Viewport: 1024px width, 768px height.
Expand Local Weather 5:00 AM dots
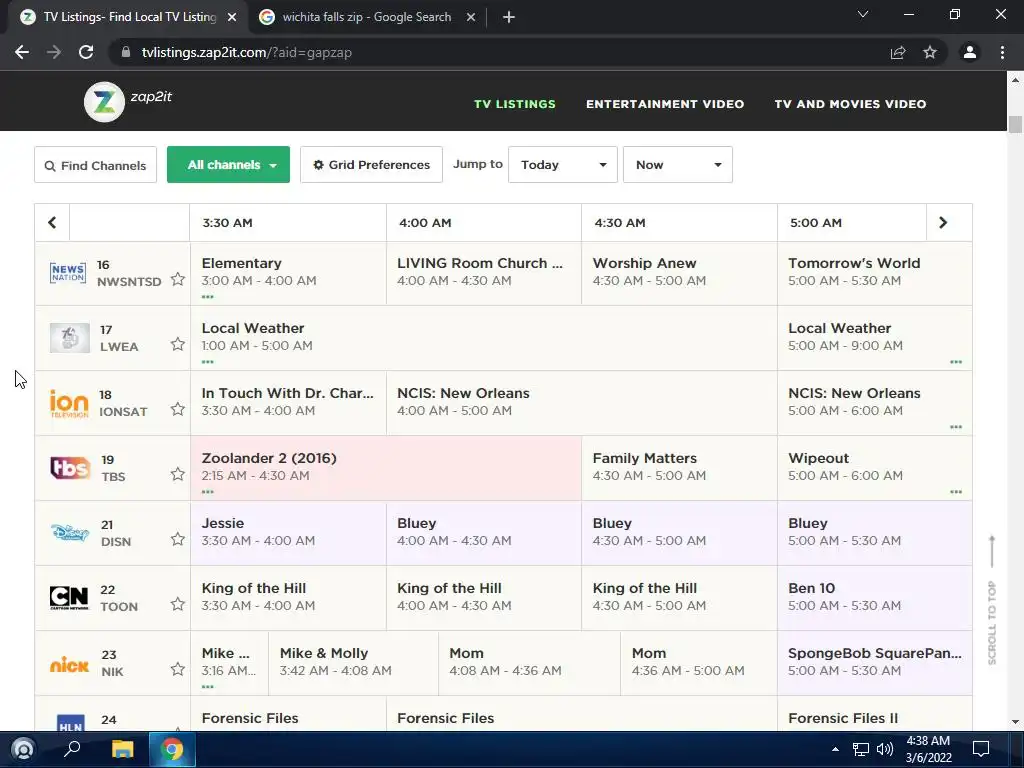point(956,362)
